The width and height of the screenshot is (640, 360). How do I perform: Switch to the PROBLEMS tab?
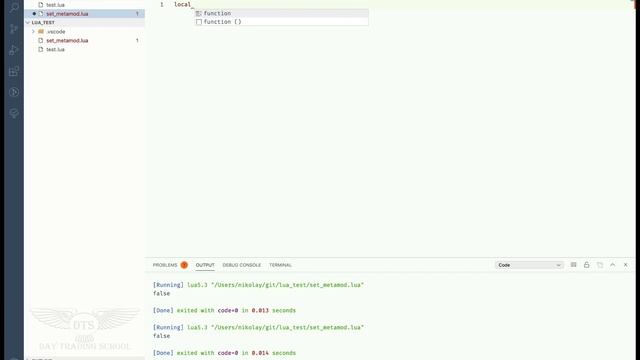tap(165, 265)
